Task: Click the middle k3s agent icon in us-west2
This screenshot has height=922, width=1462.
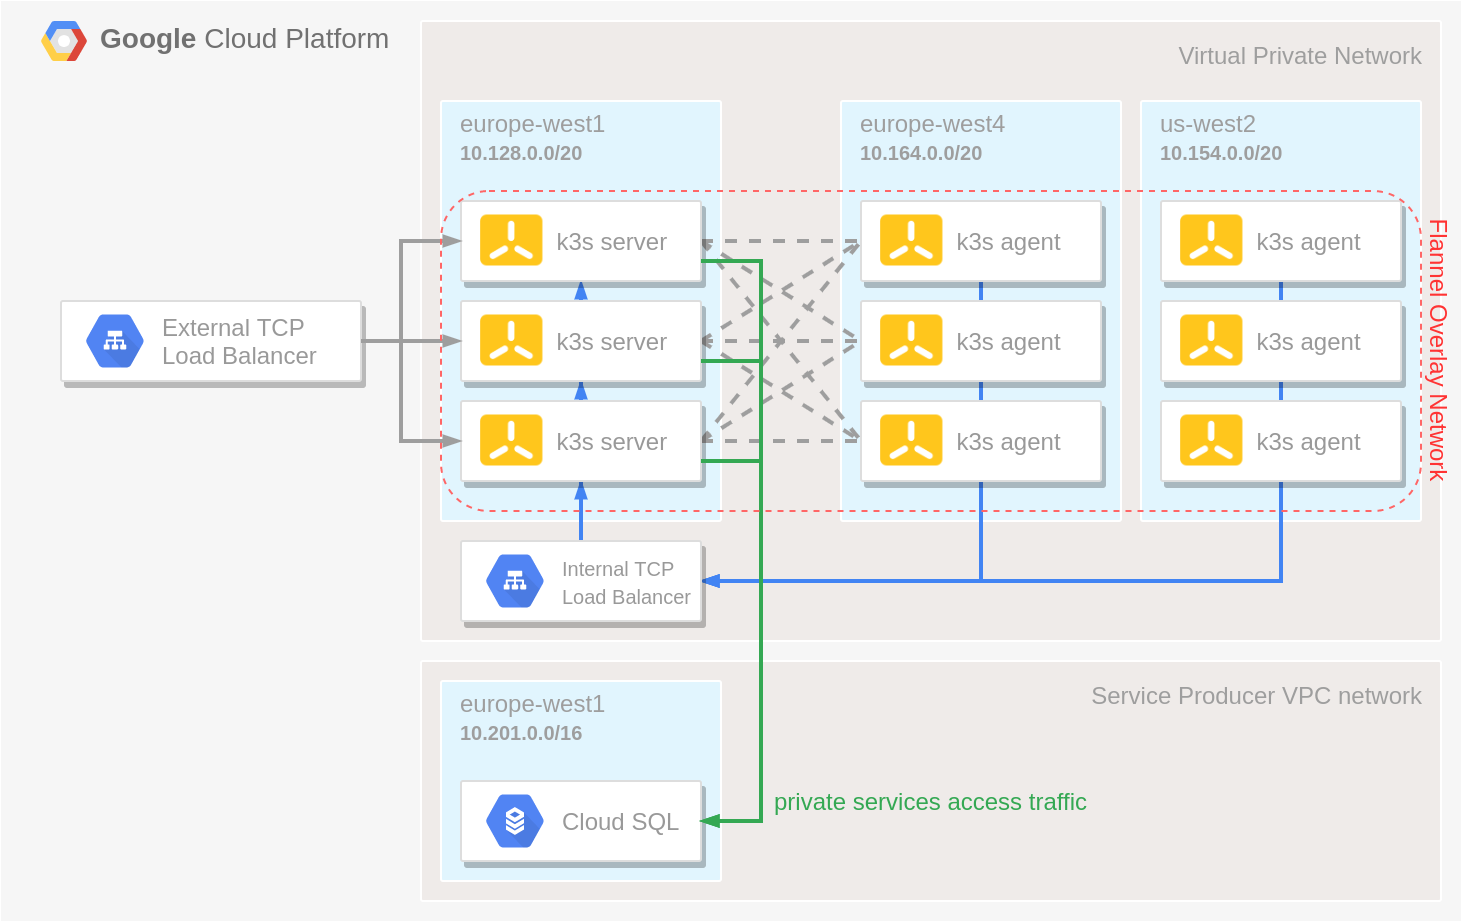Action: (1211, 340)
